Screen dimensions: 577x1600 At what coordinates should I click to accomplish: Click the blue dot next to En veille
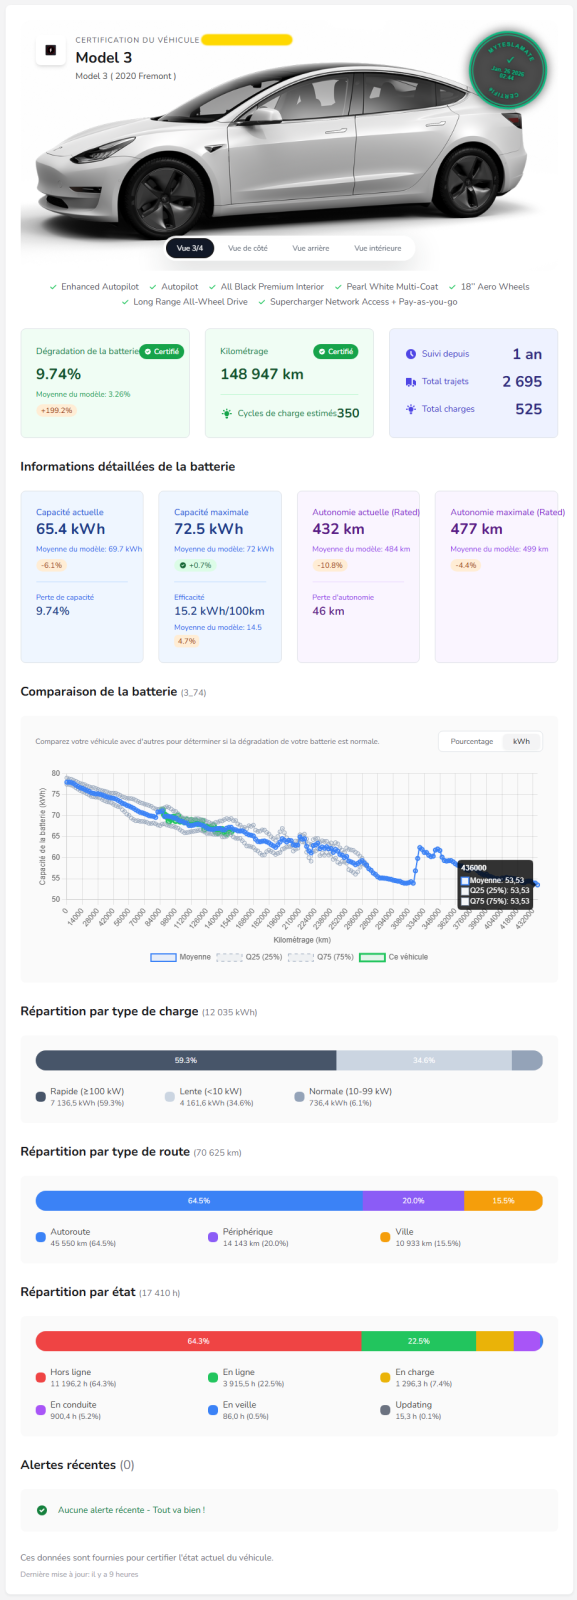pos(213,1410)
